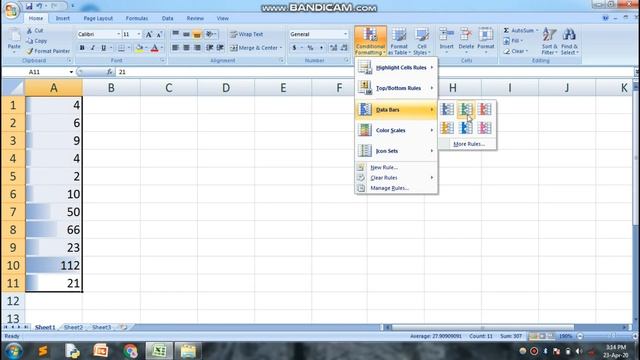Expand the font color dropdown arrow
This screenshot has width=640, height=360.
162,48
